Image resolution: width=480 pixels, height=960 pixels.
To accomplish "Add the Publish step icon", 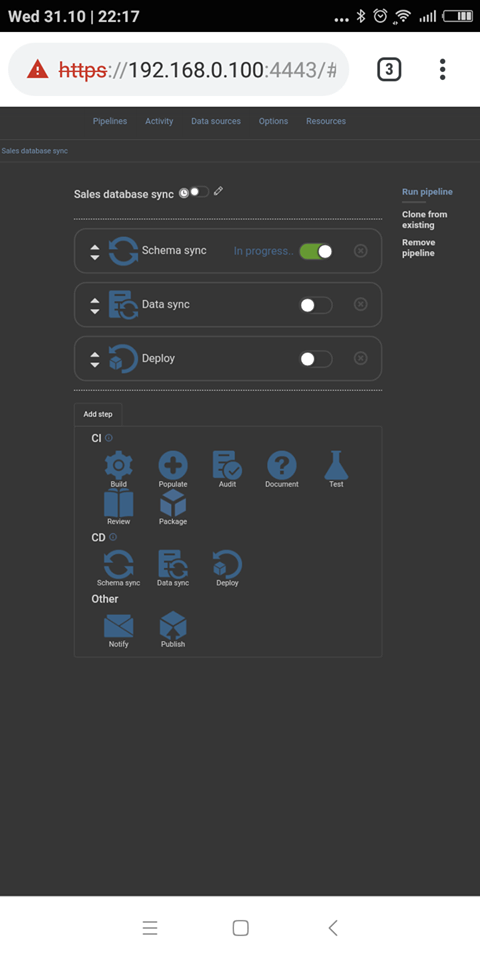I will pos(173,625).
